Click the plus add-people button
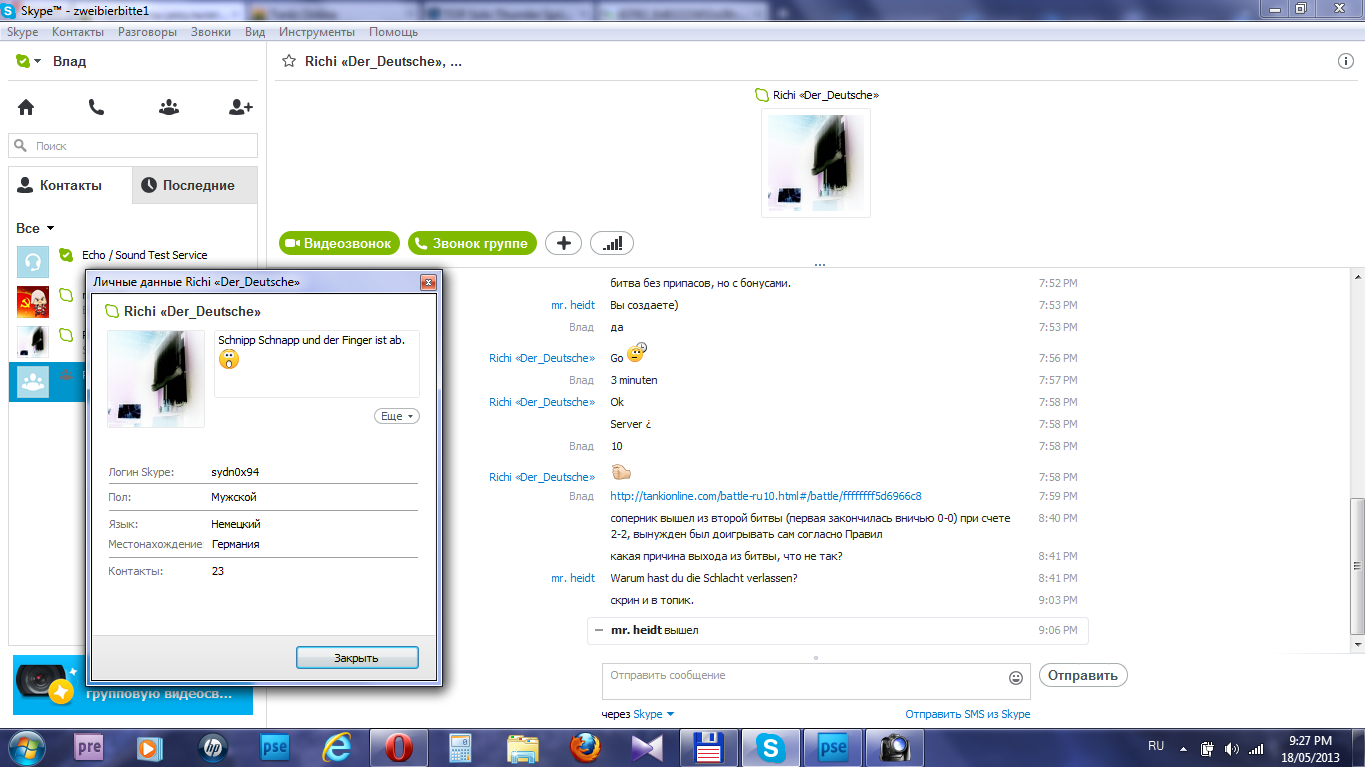The image size is (1365, 767). pos(564,243)
